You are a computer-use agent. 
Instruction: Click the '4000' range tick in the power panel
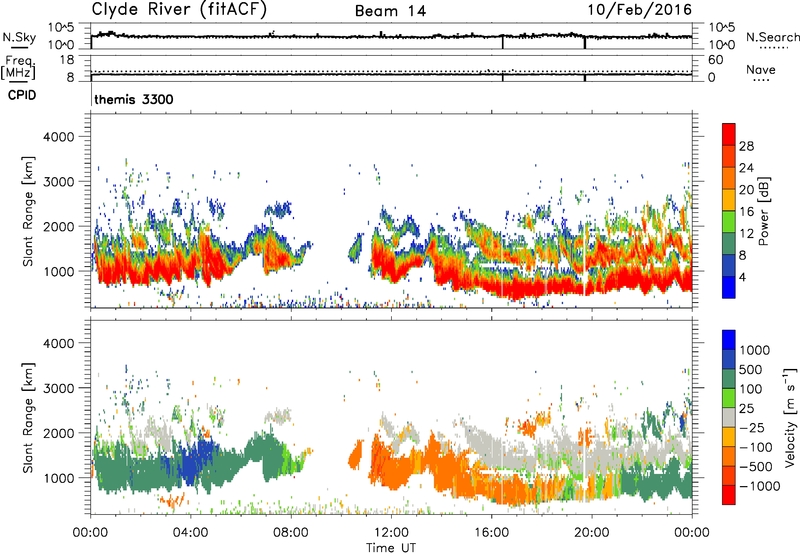(x=59, y=137)
